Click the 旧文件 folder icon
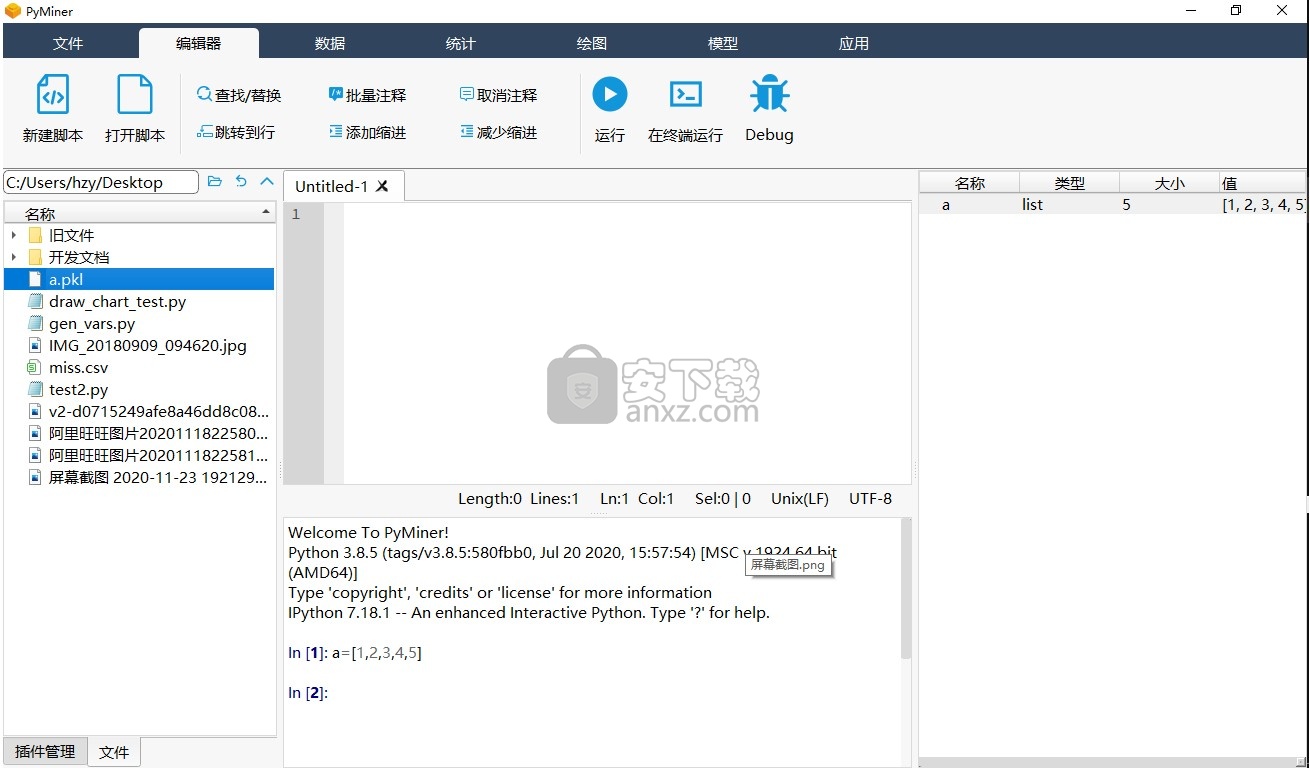This screenshot has width=1310, height=771. (35, 235)
